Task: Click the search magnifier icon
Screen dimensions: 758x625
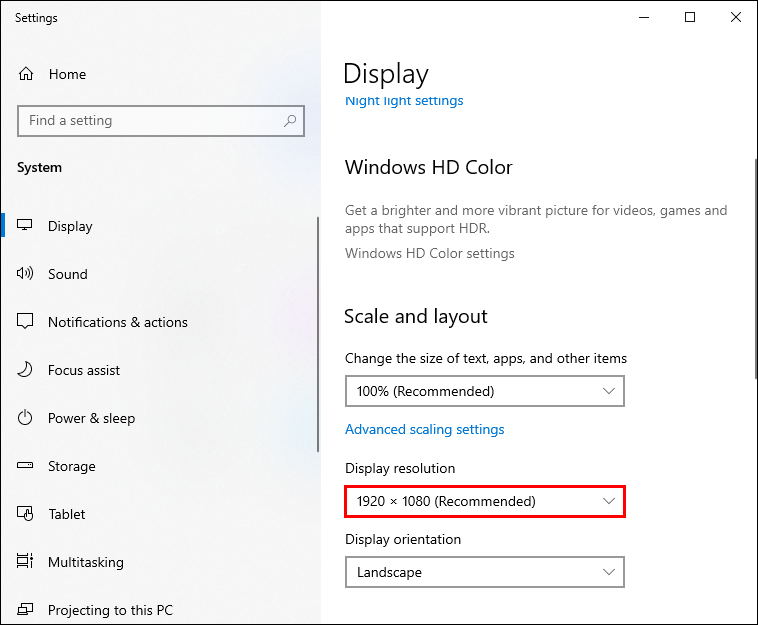Action: tap(290, 121)
